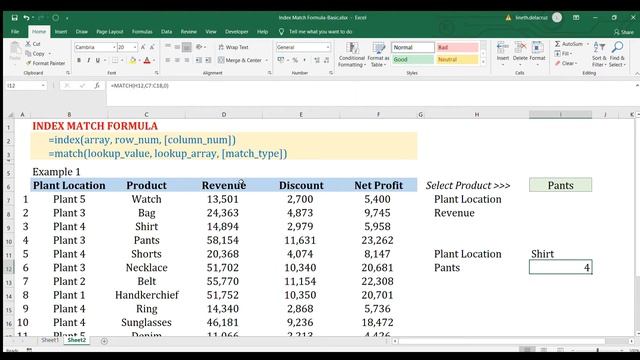Apply the red font color
The height and width of the screenshot is (360, 640).
click(147, 60)
